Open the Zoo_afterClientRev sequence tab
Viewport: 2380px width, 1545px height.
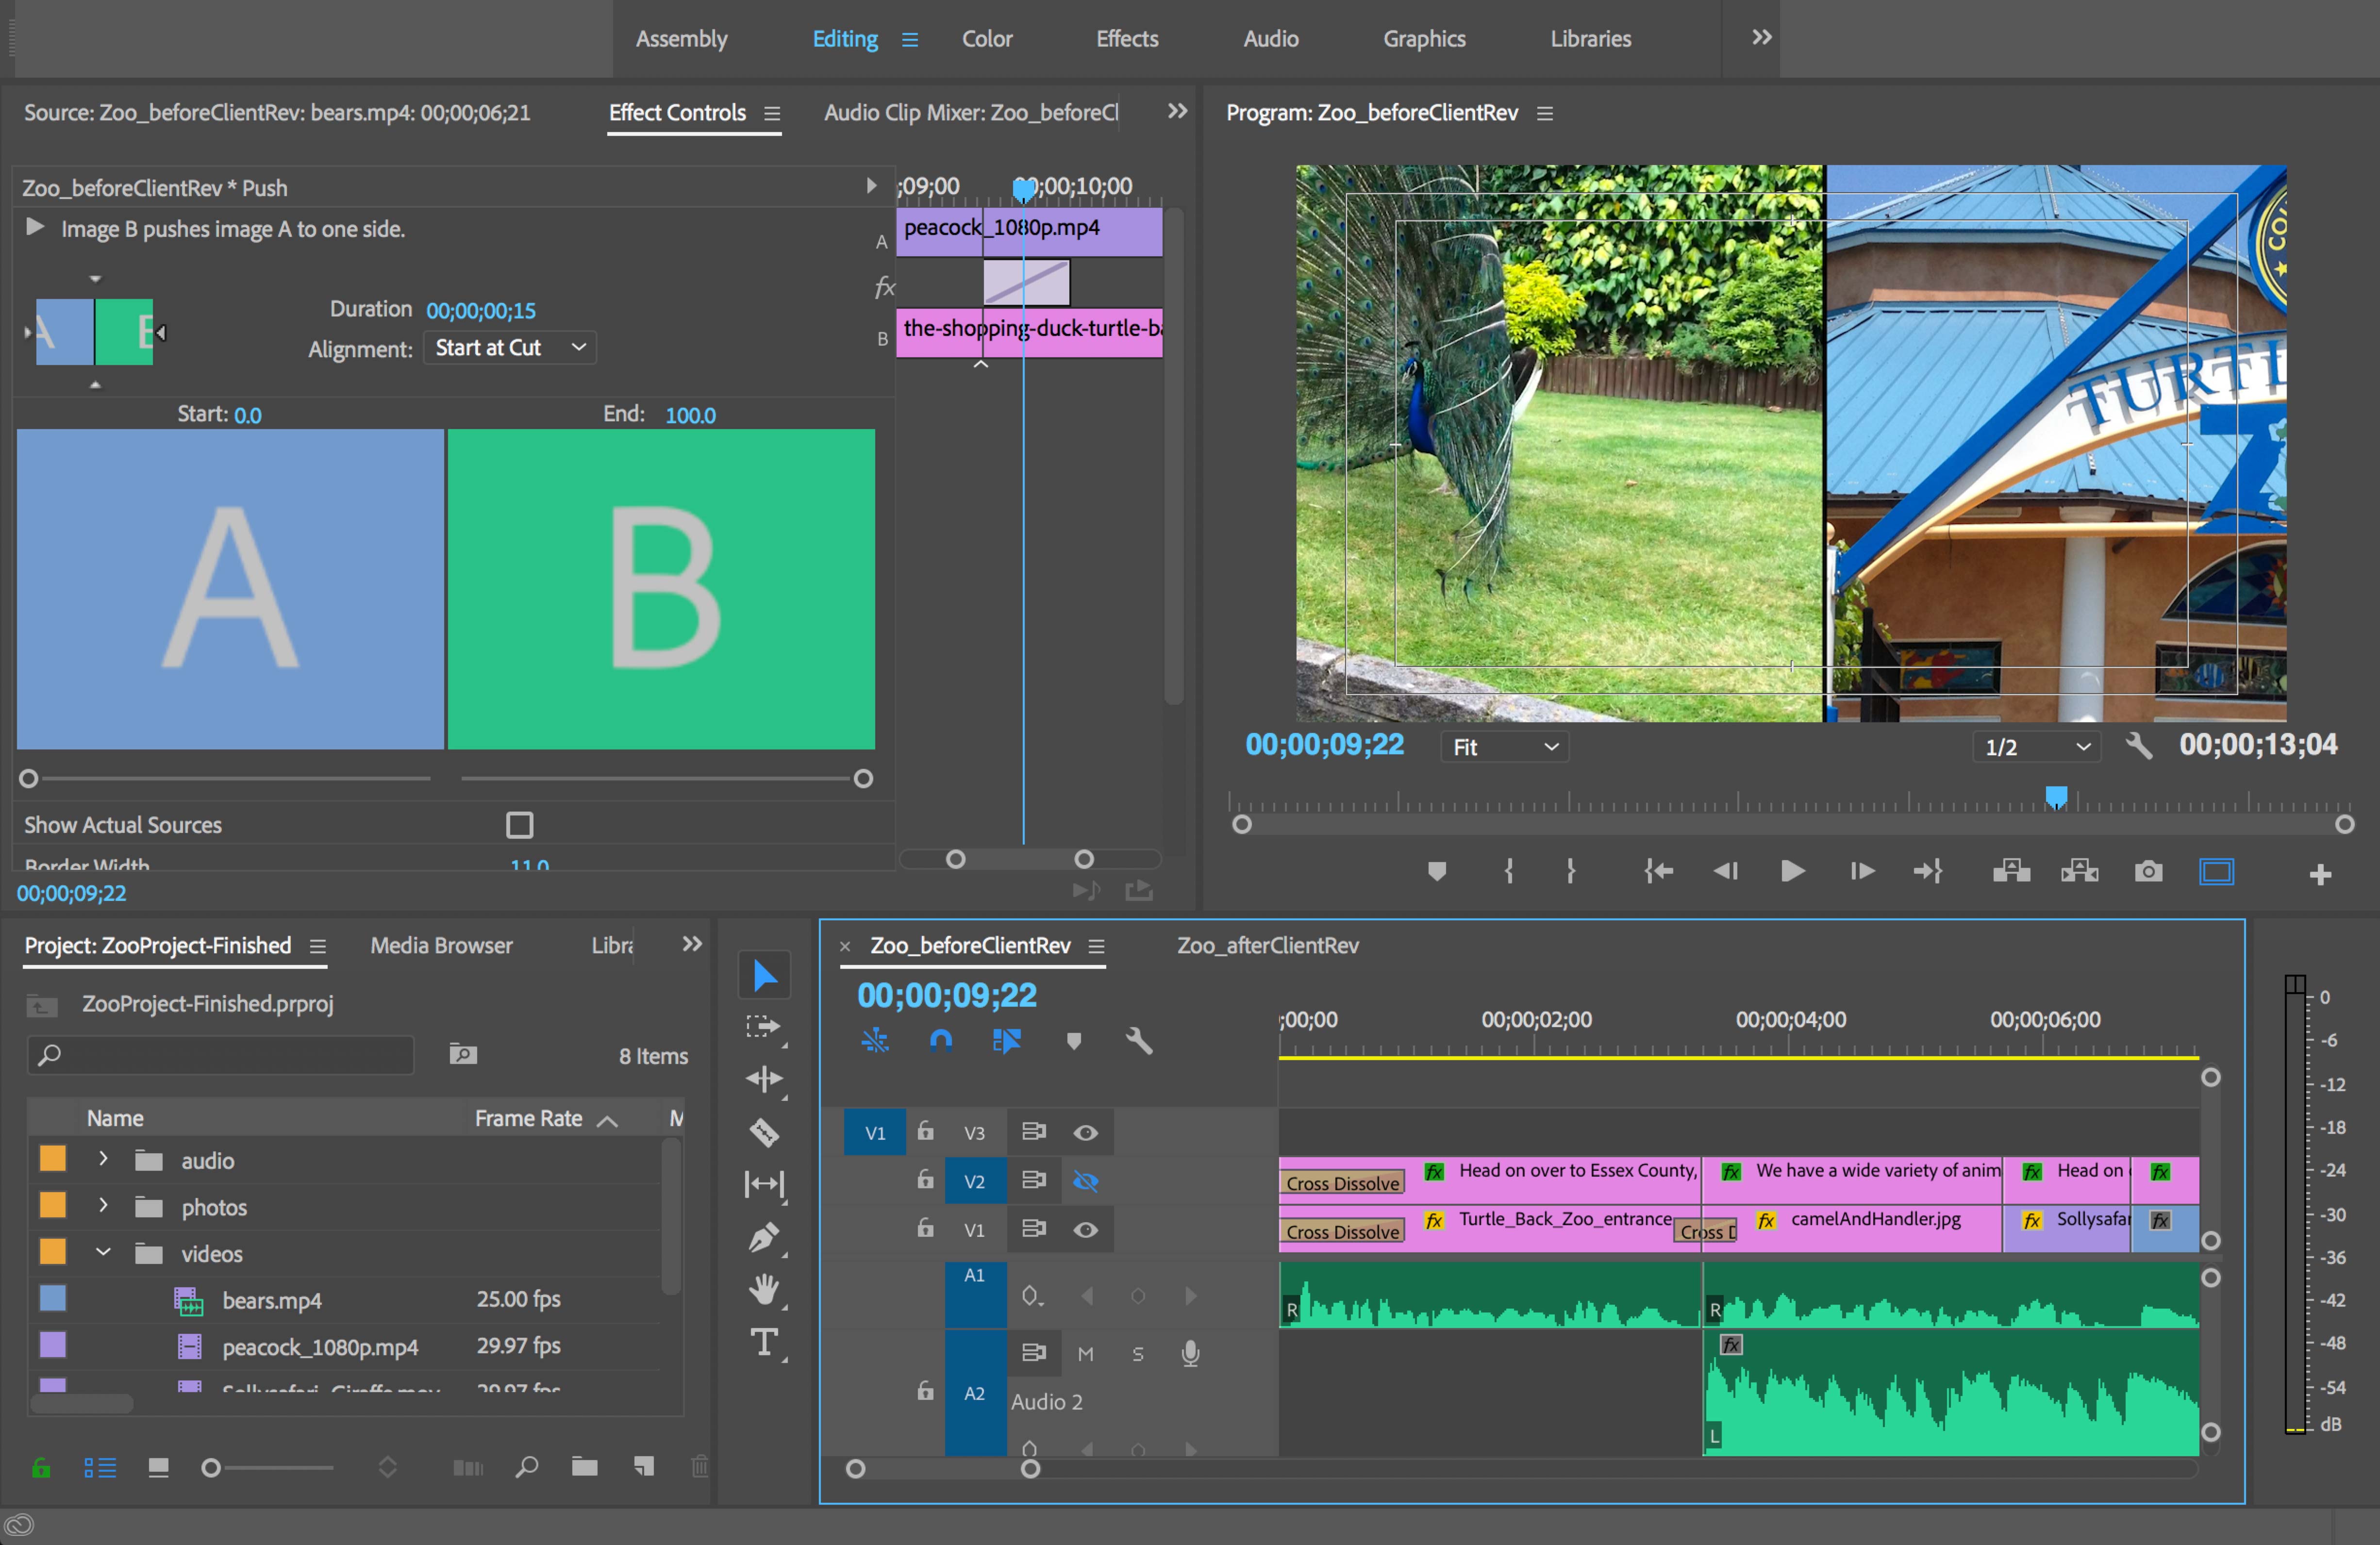pyautogui.click(x=1267, y=945)
